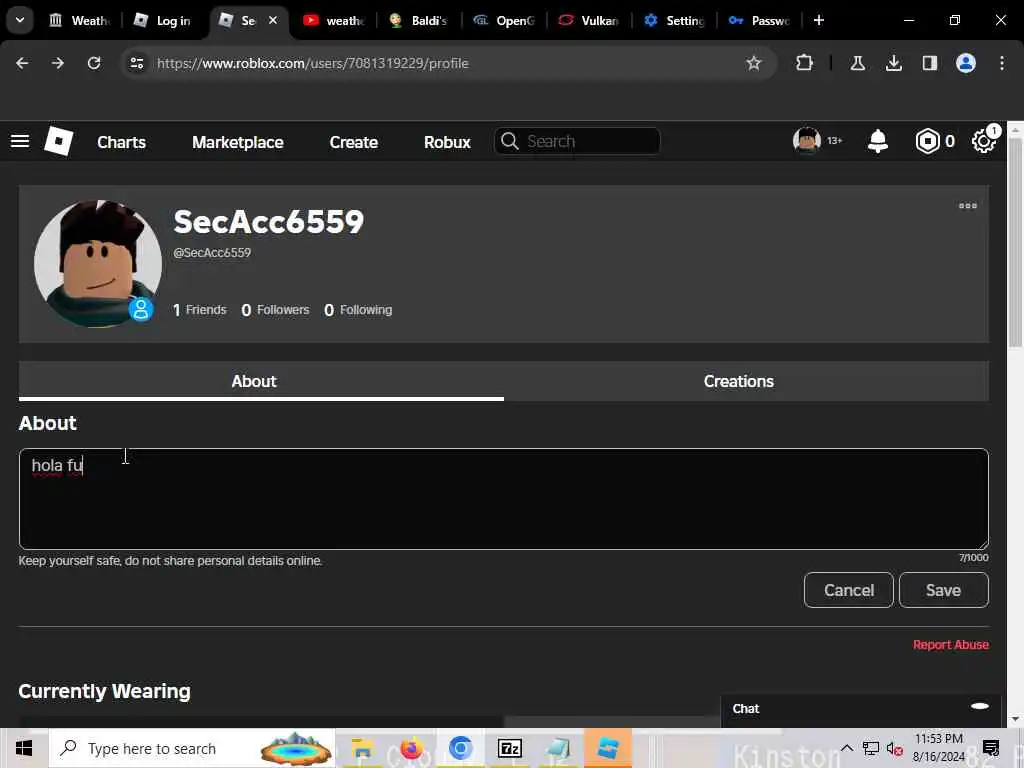Open the Chrome profile avatar
This screenshot has height=768, width=1024.
click(966, 63)
